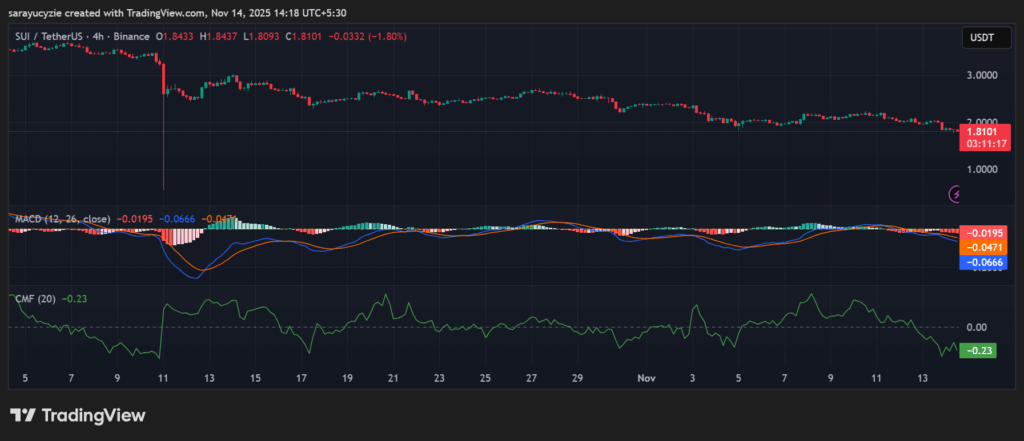Click the TradingView logo at bottom left
This screenshot has height=441, width=1024.
tap(78, 415)
